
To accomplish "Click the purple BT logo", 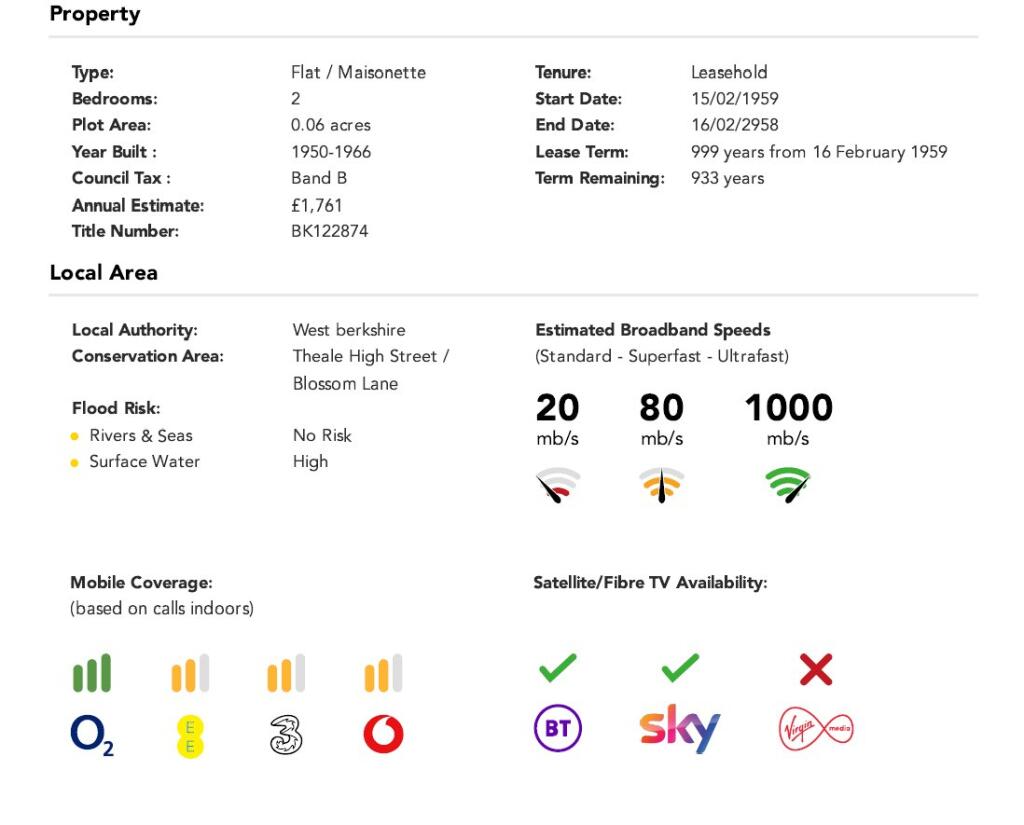I will tap(557, 729).
